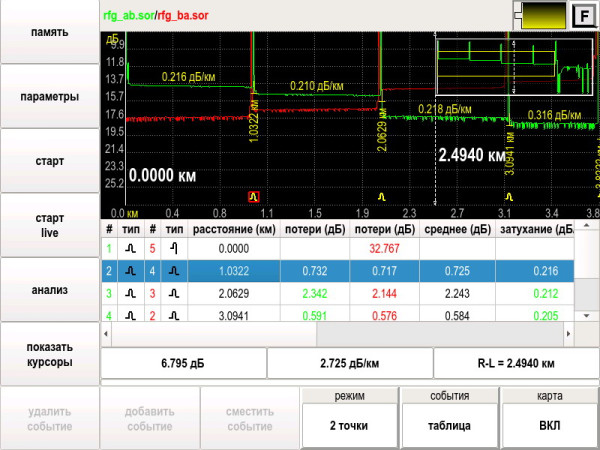Open the trace overview minimap thumbnail
The image size is (600, 450).
pos(509,66)
